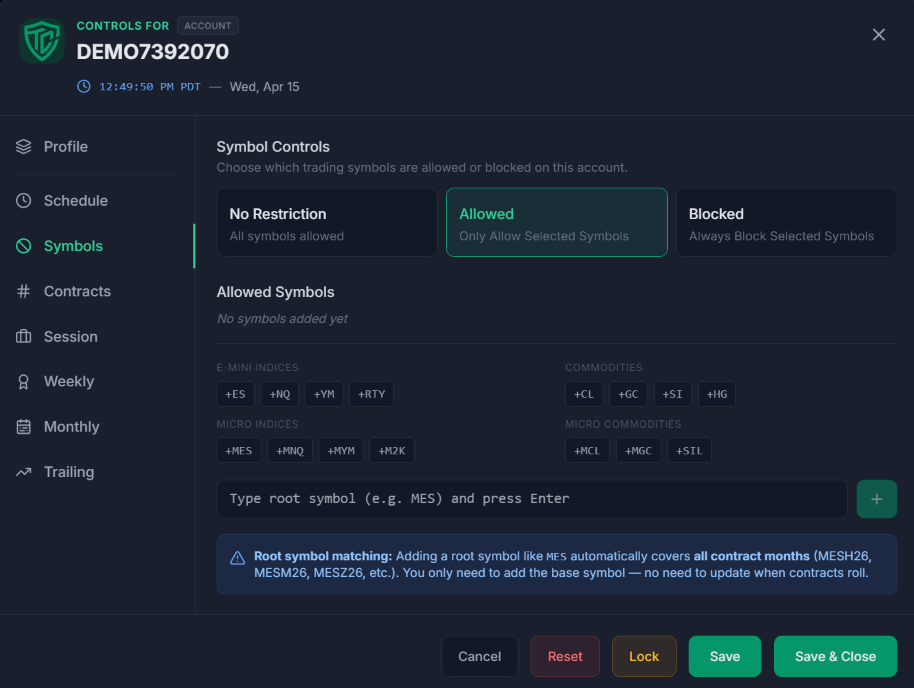Click Save & Close

point(835,656)
